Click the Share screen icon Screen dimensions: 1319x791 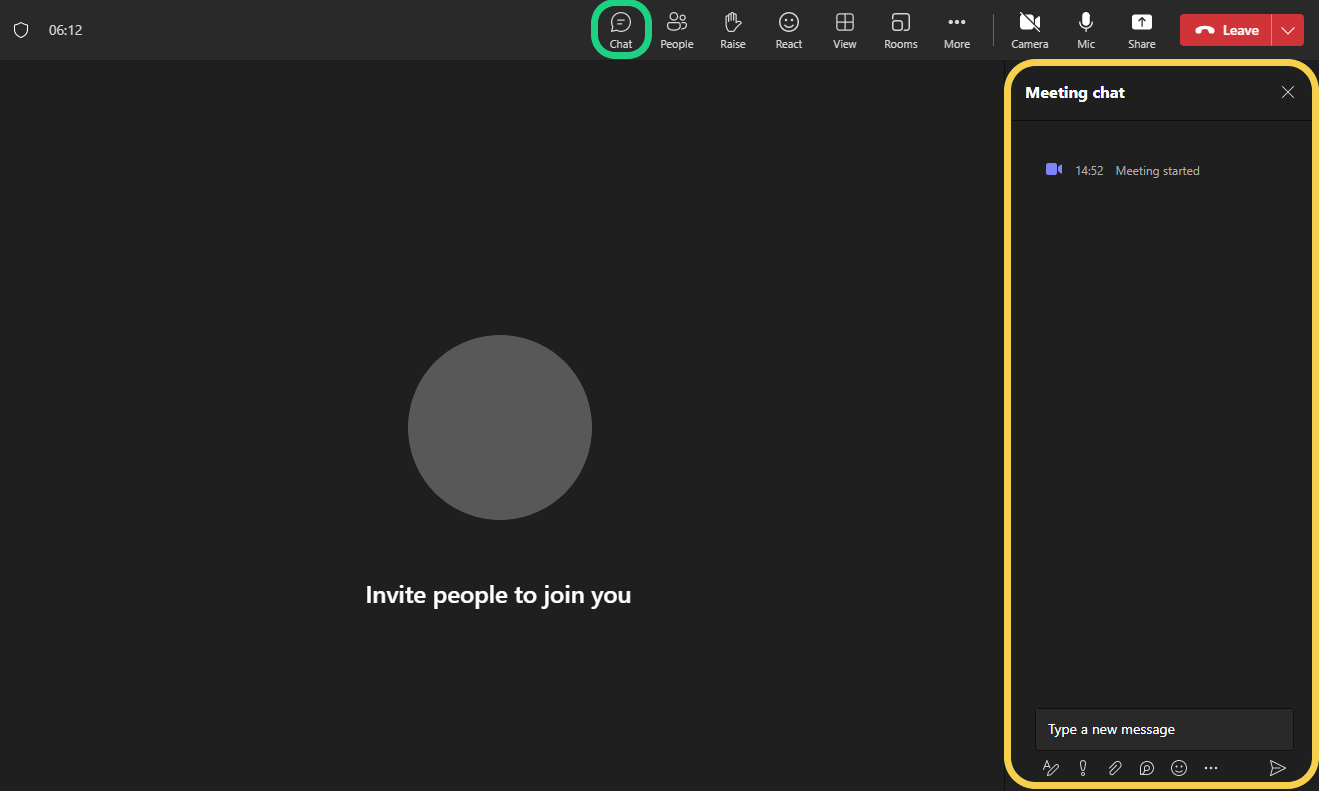(1141, 30)
